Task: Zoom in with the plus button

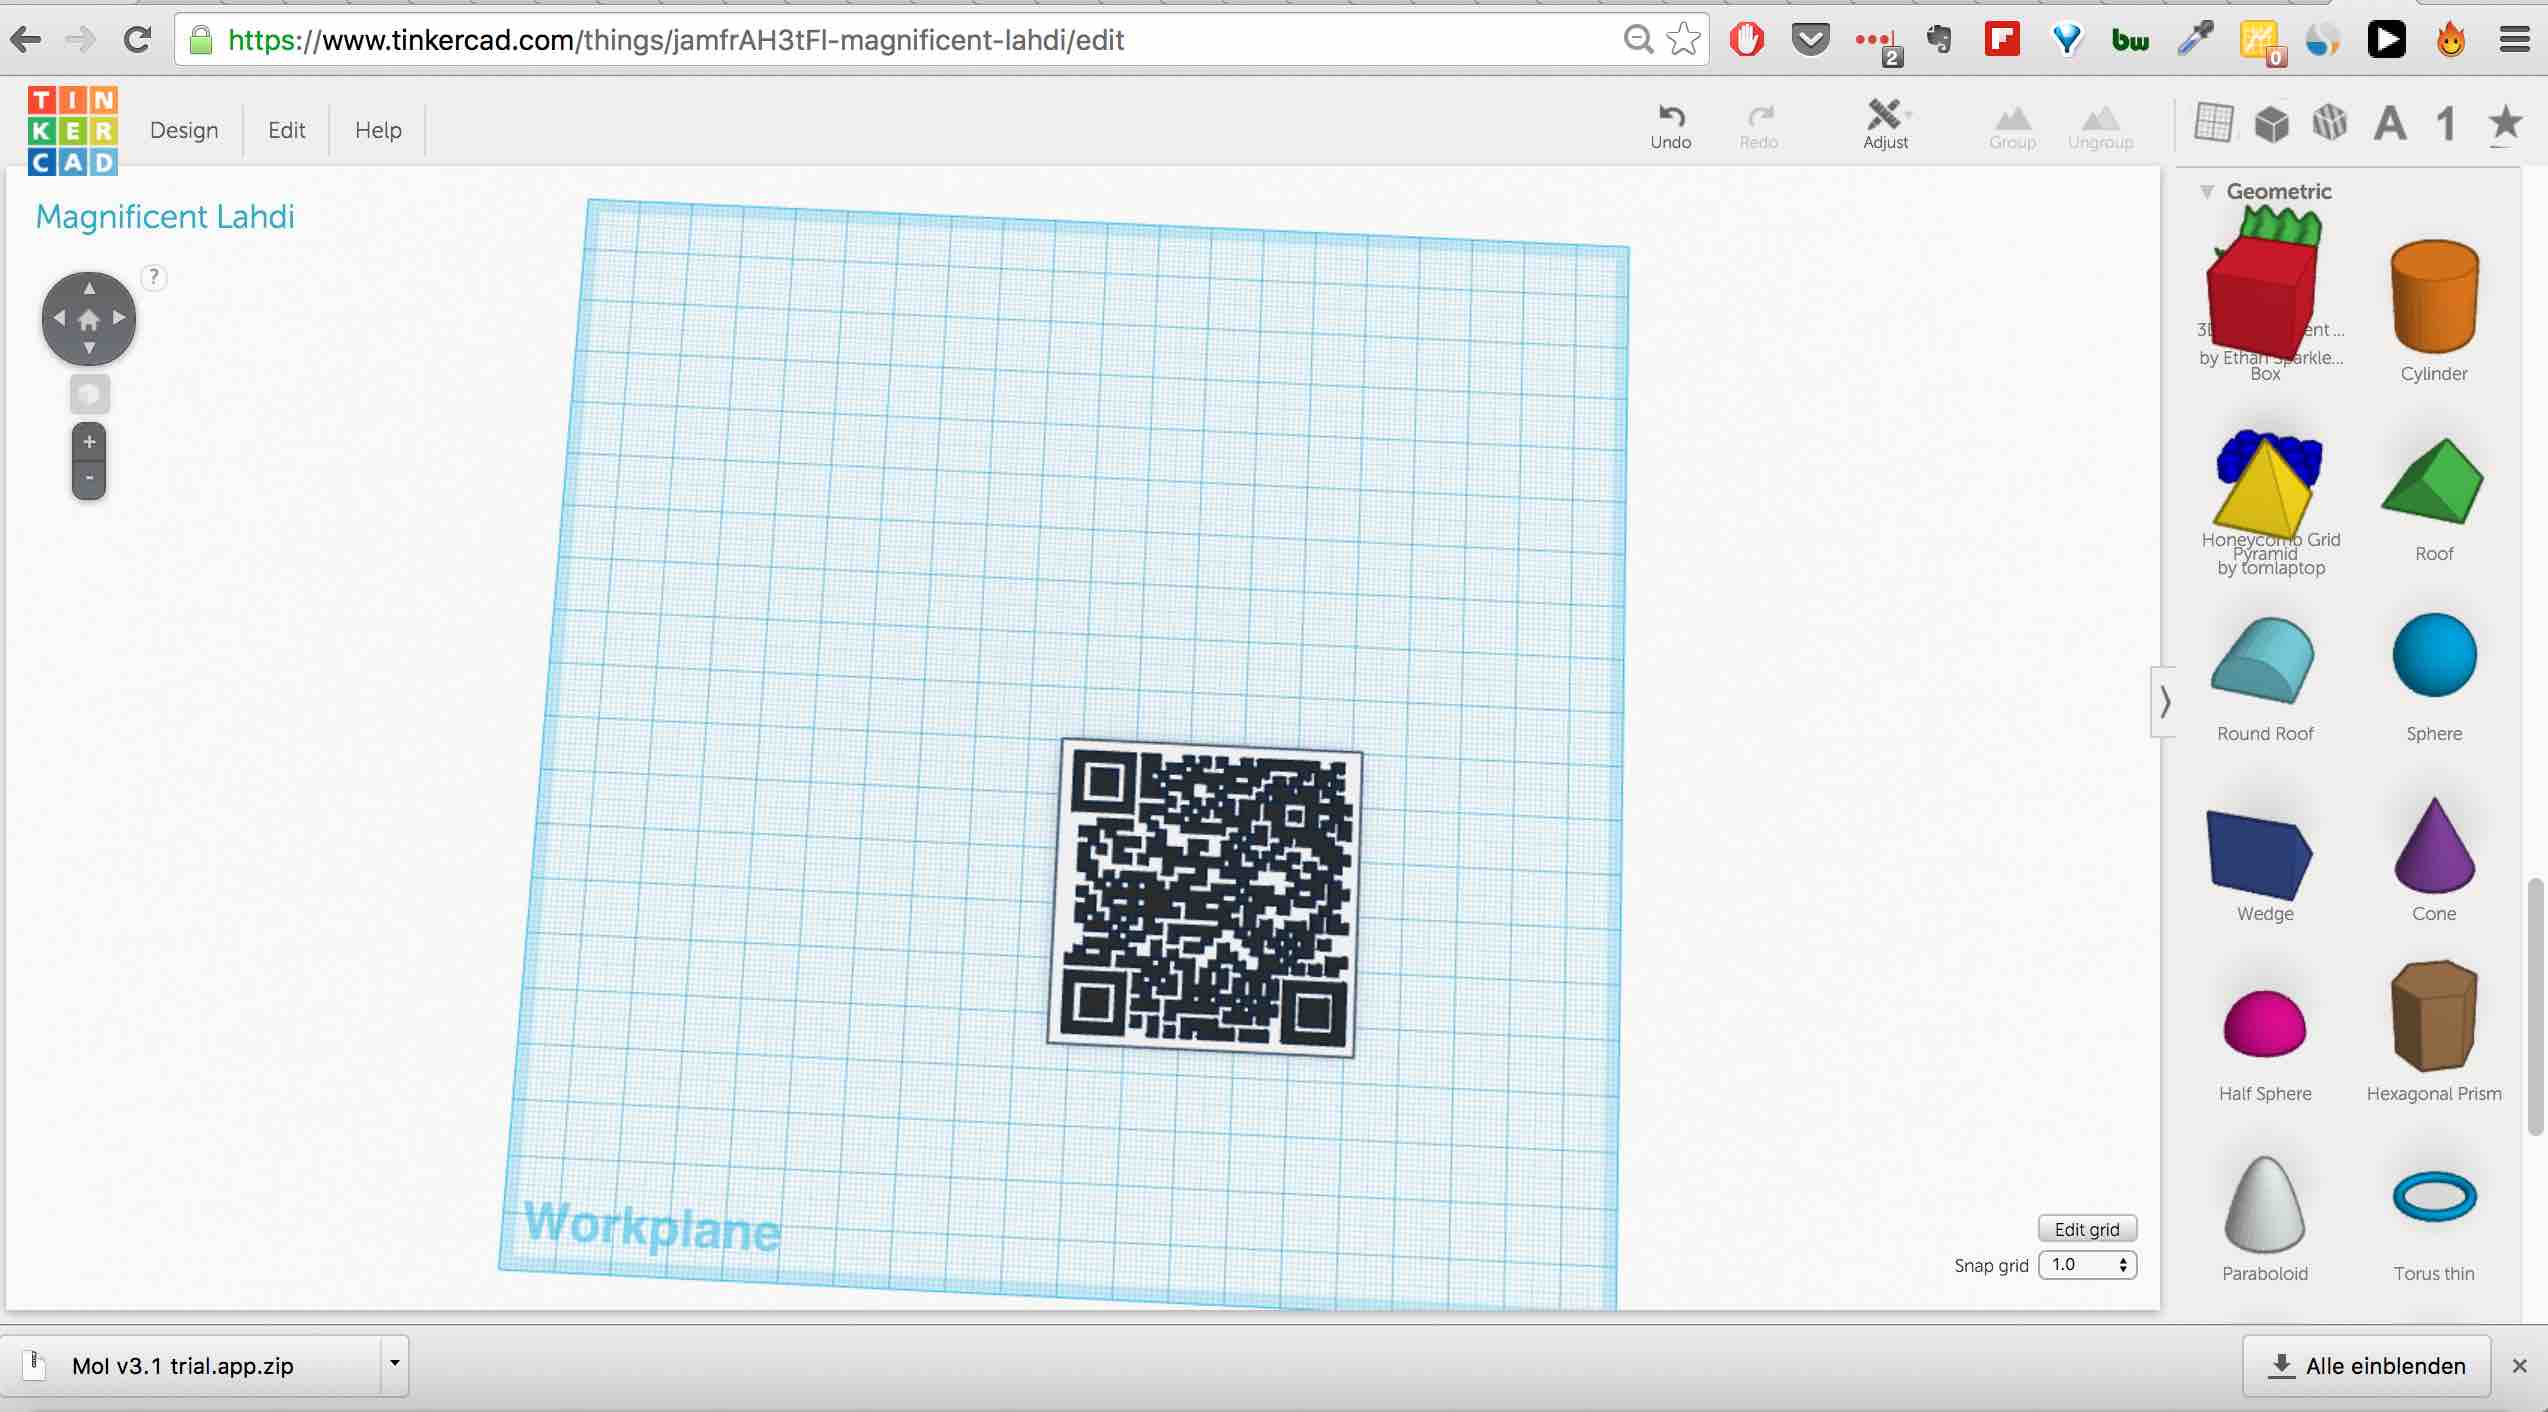Action: pos(89,442)
